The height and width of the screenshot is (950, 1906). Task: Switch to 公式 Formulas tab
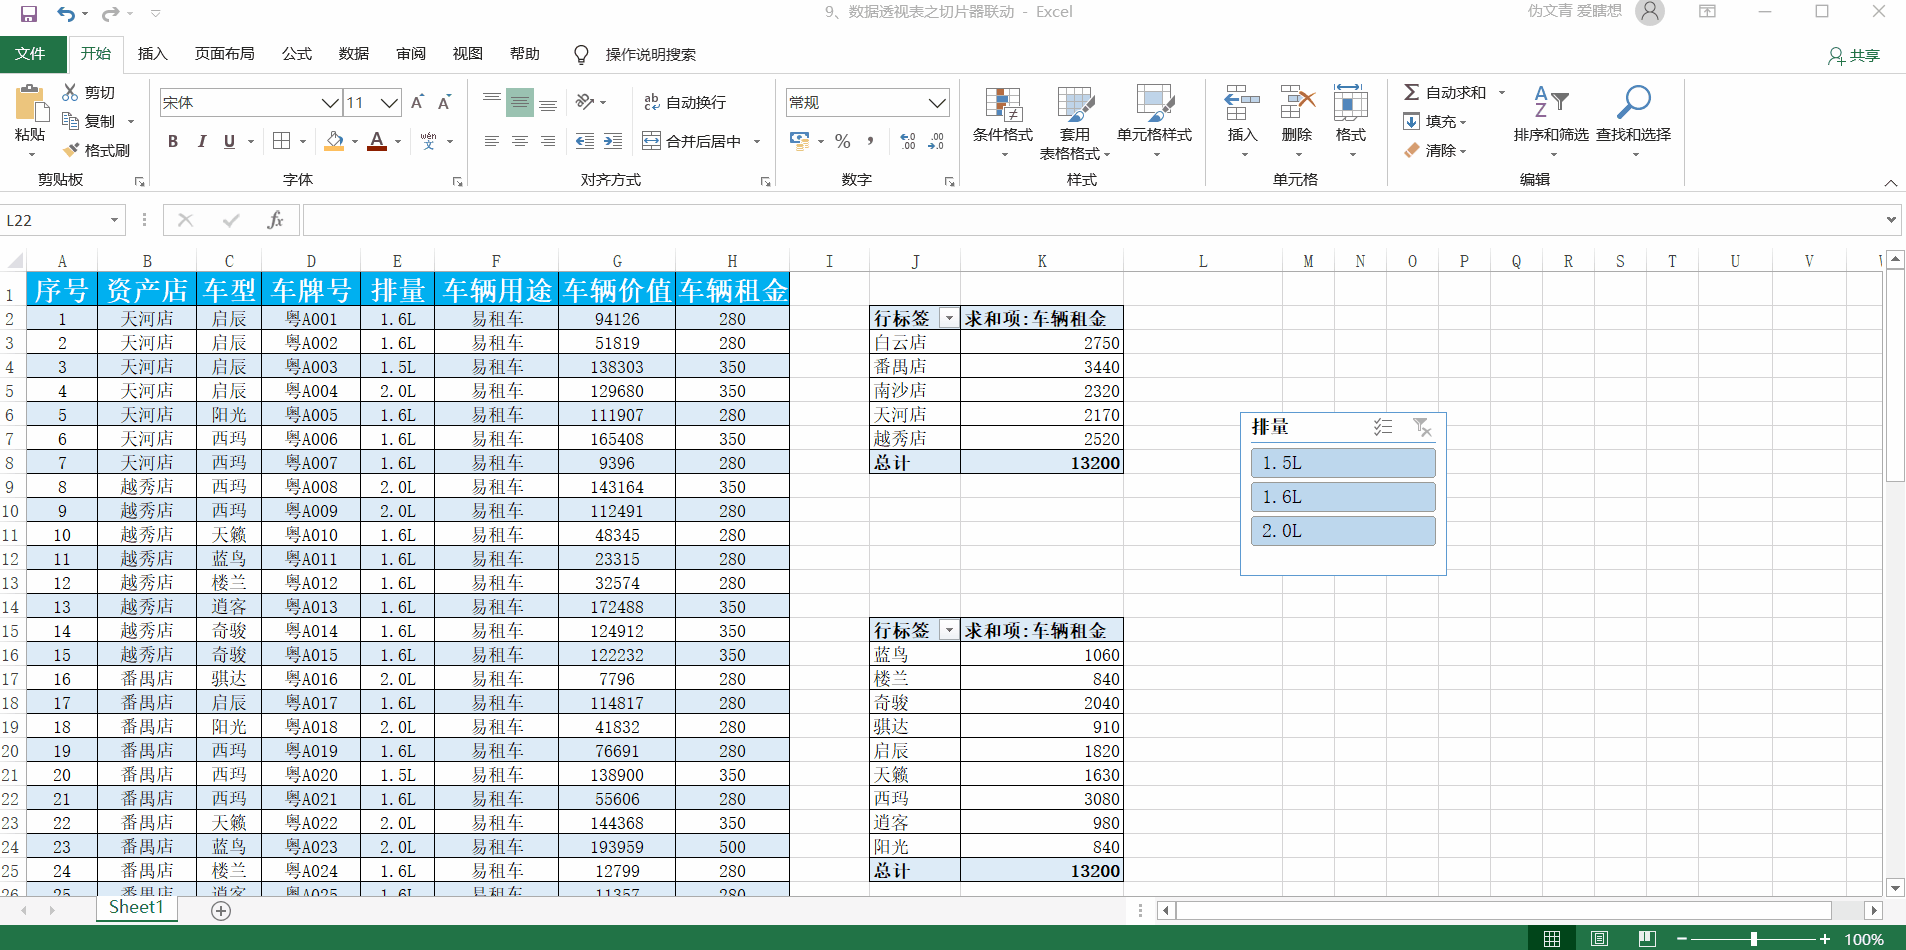296,54
